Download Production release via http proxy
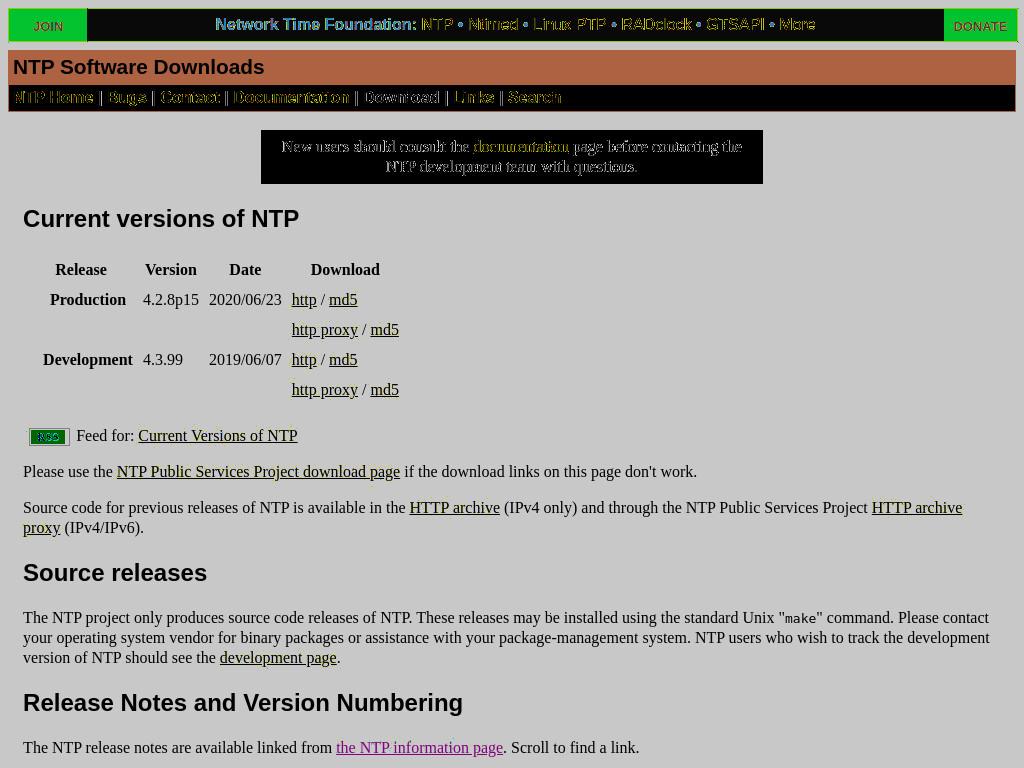Screen dimensions: 1024x768 [325, 330]
